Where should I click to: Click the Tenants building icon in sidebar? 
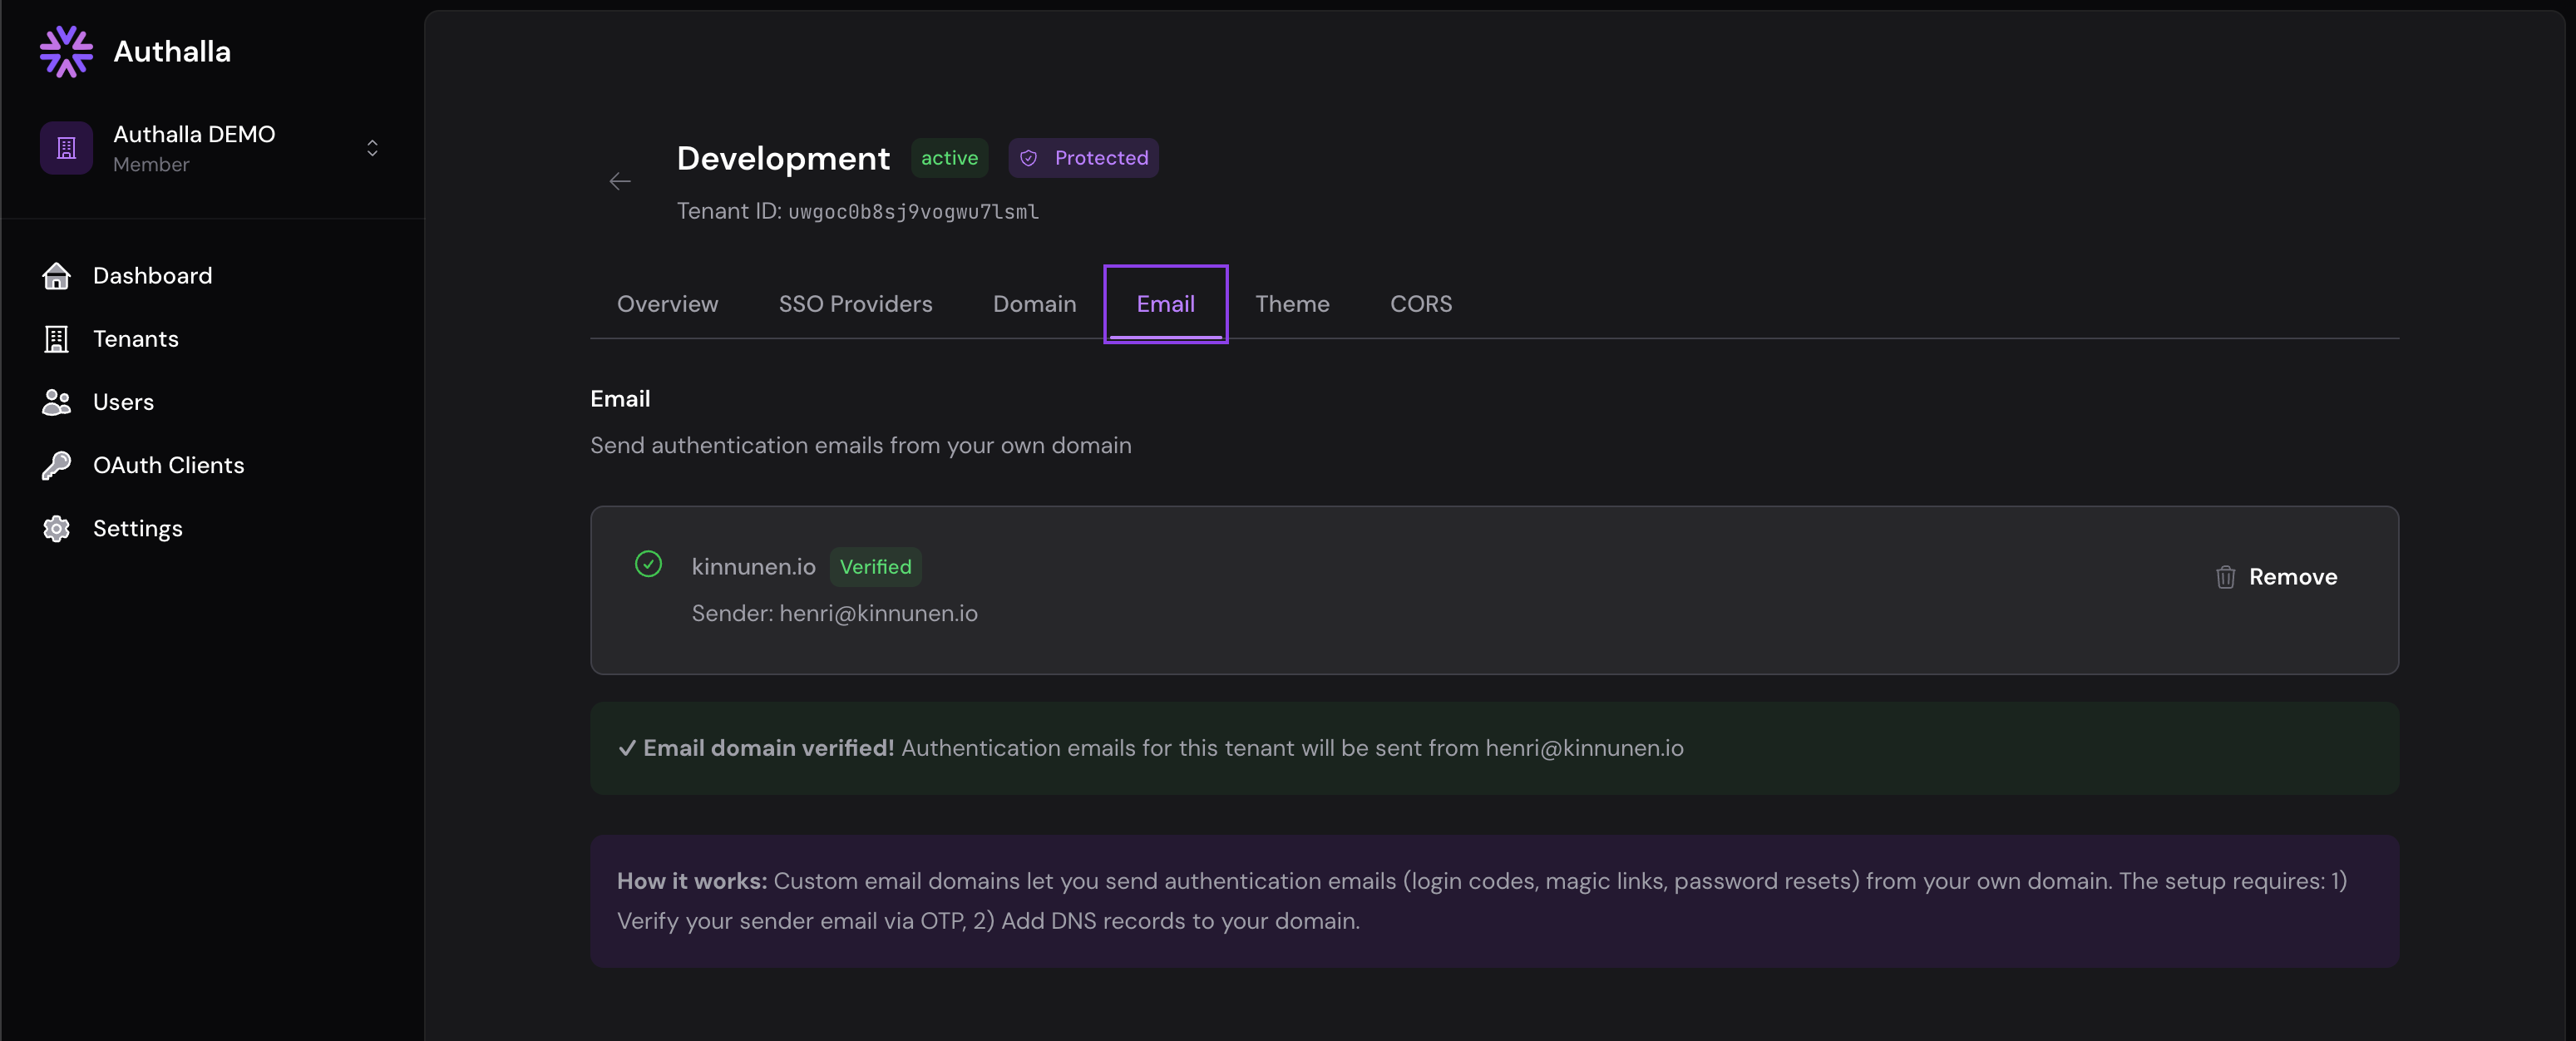(57, 339)
